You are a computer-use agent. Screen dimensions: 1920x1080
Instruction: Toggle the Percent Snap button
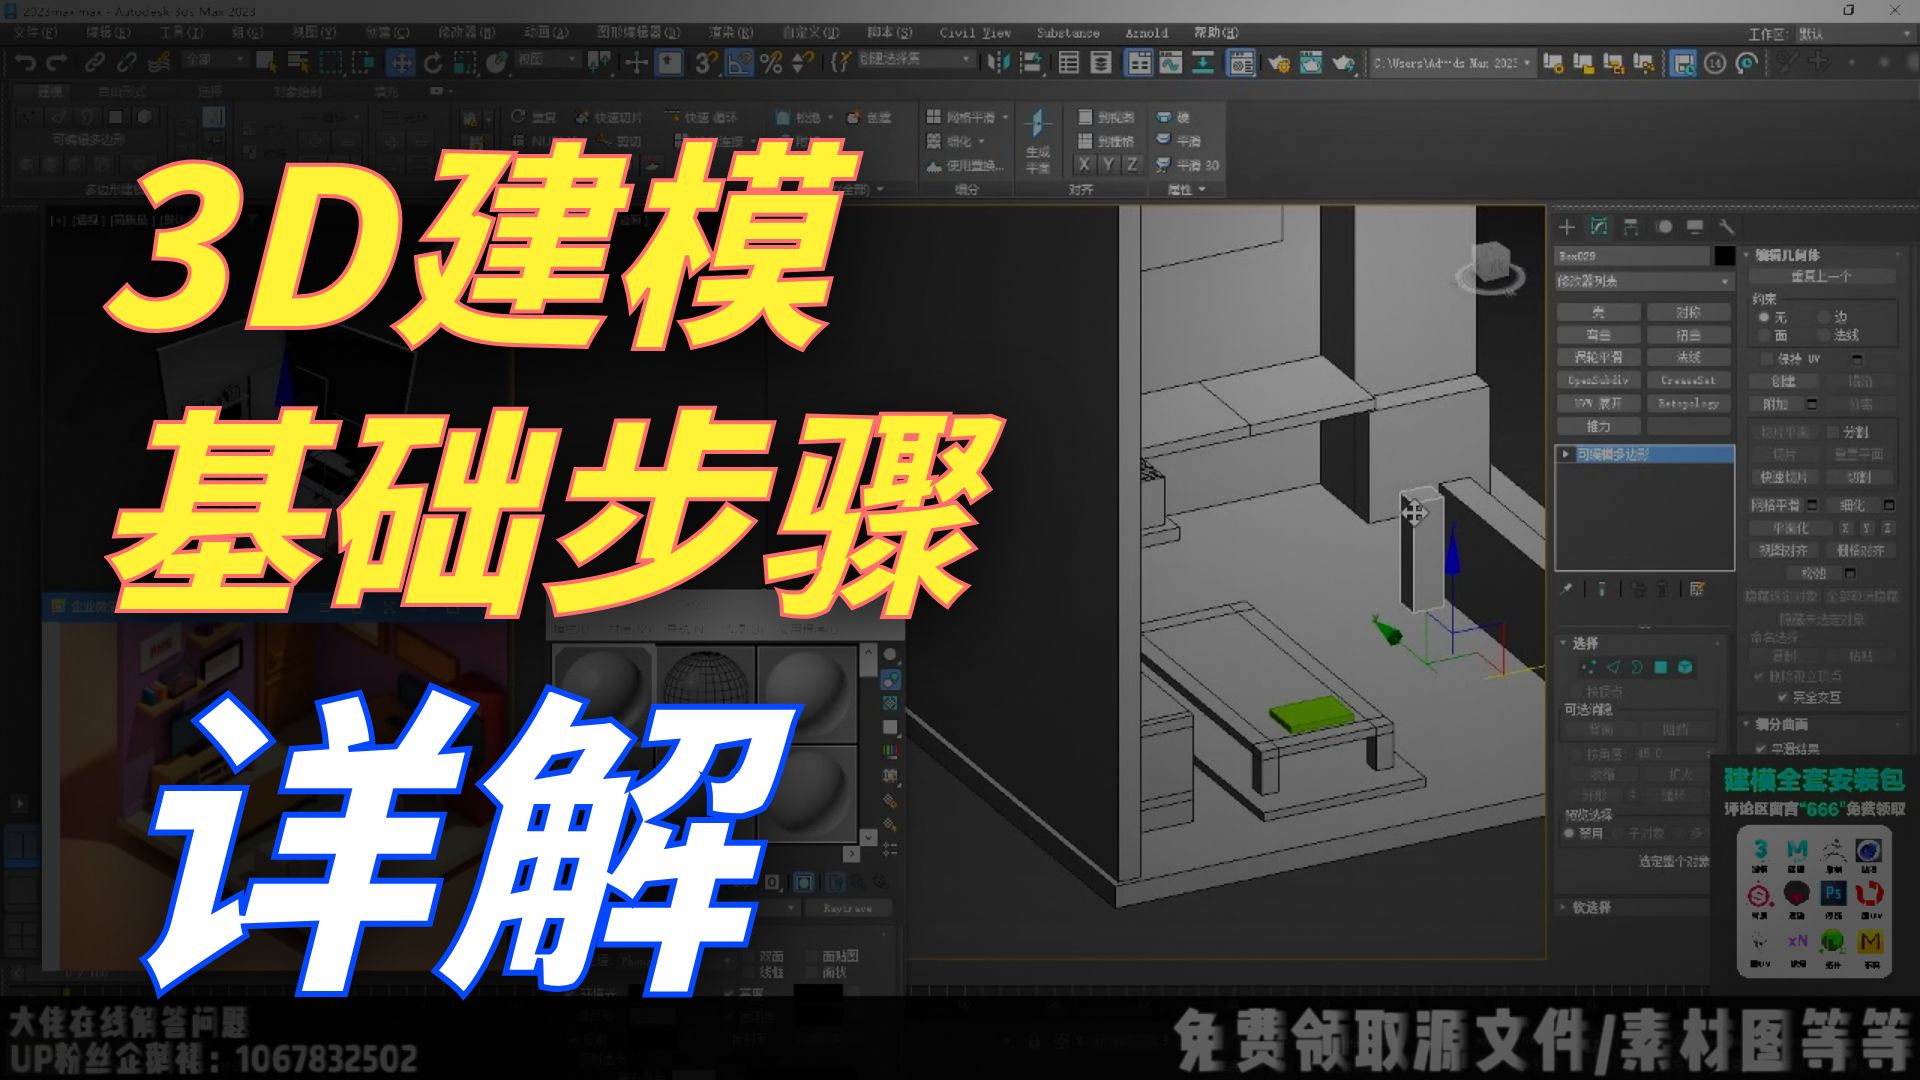pyautogui.click(x=771, y=63)
